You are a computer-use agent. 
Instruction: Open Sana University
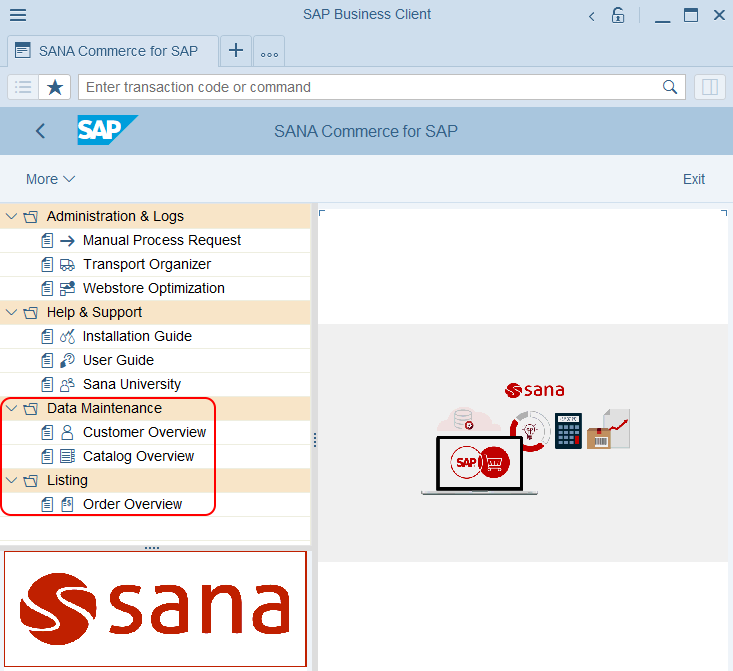(132, 384)
